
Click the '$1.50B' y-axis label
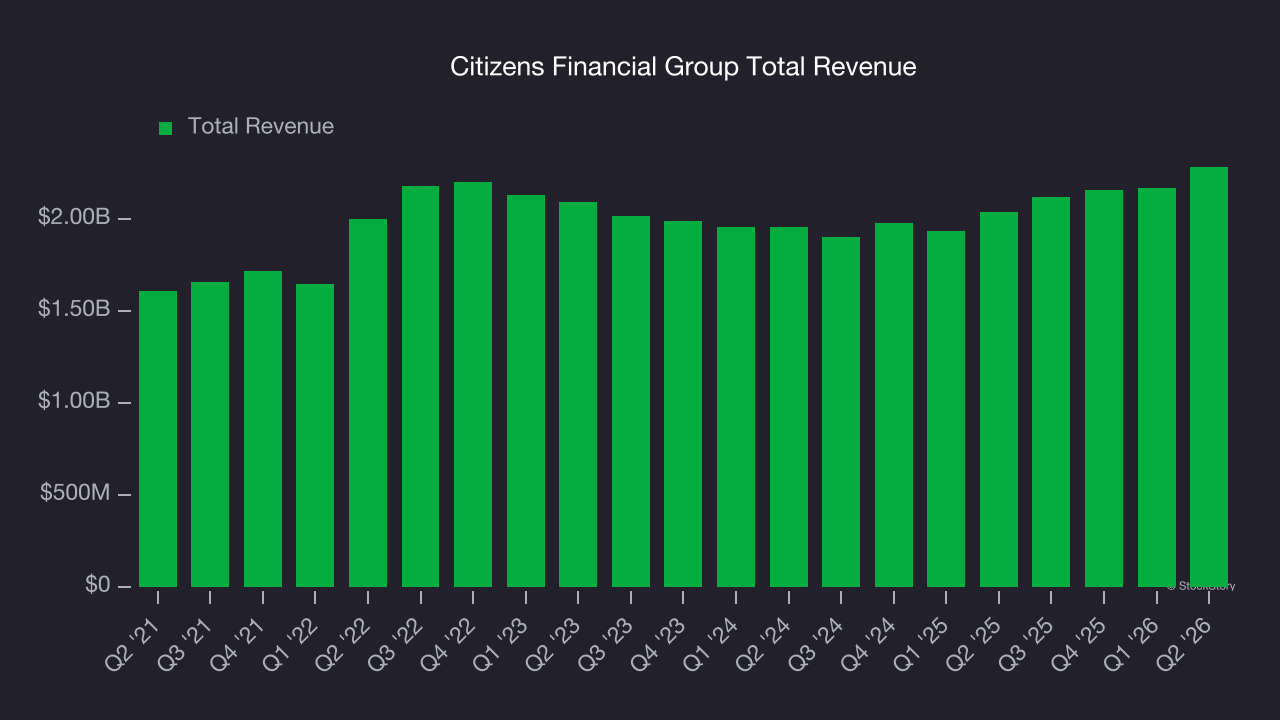73,310
